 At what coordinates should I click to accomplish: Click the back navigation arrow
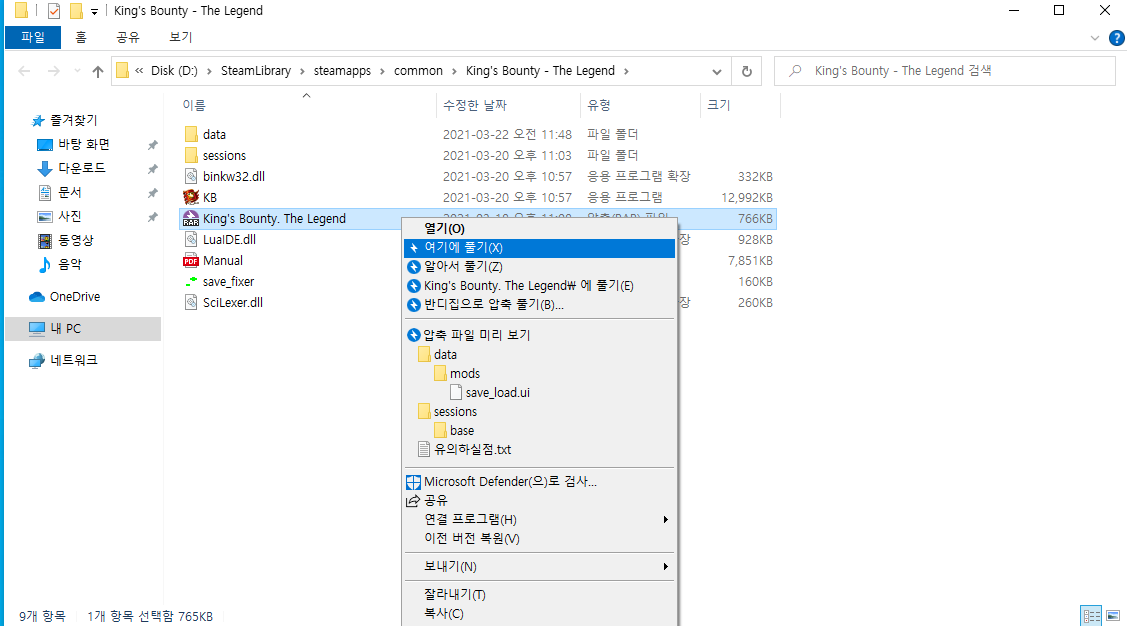coord(24,71)
